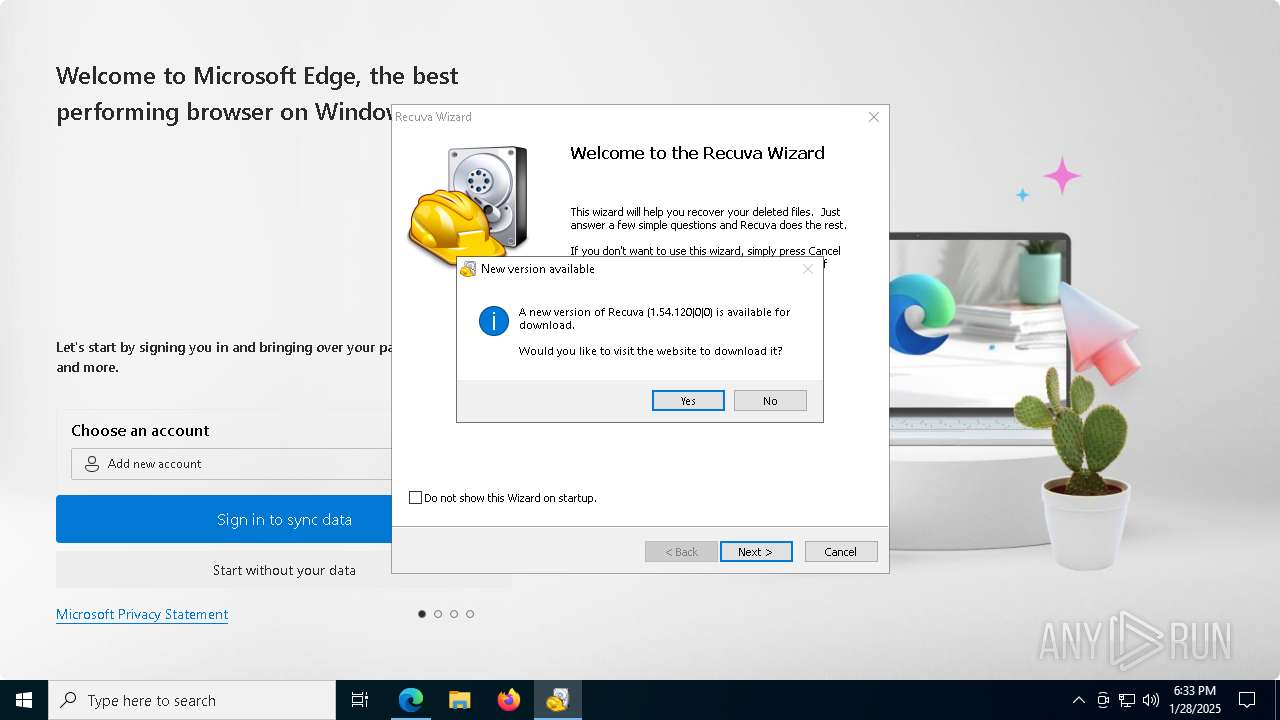Open the clock showing 6:33 PM

[x=1195, y=700]
